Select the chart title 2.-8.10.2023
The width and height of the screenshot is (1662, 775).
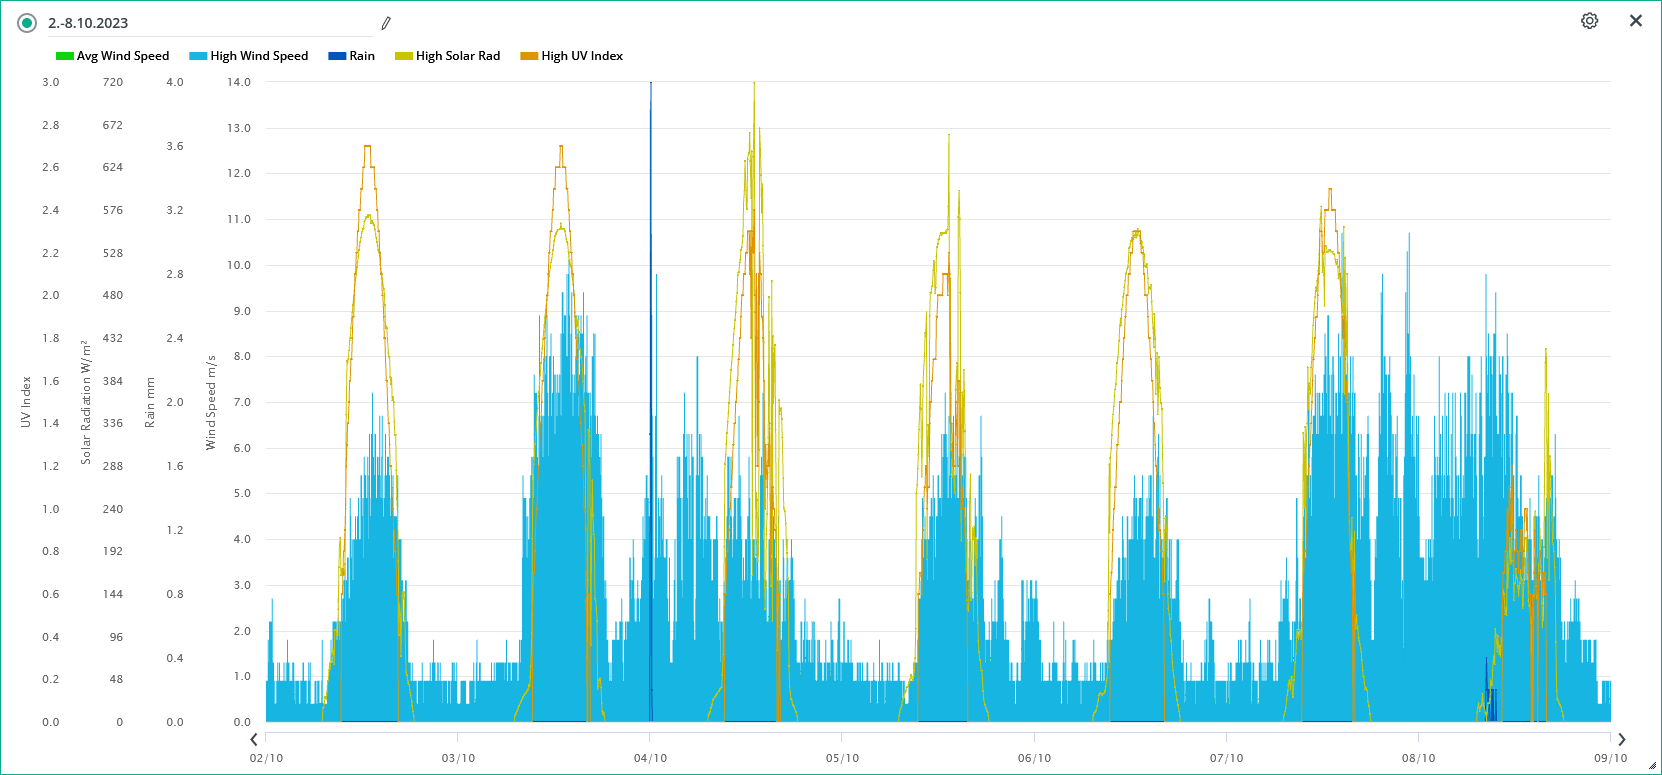point(88,23)
